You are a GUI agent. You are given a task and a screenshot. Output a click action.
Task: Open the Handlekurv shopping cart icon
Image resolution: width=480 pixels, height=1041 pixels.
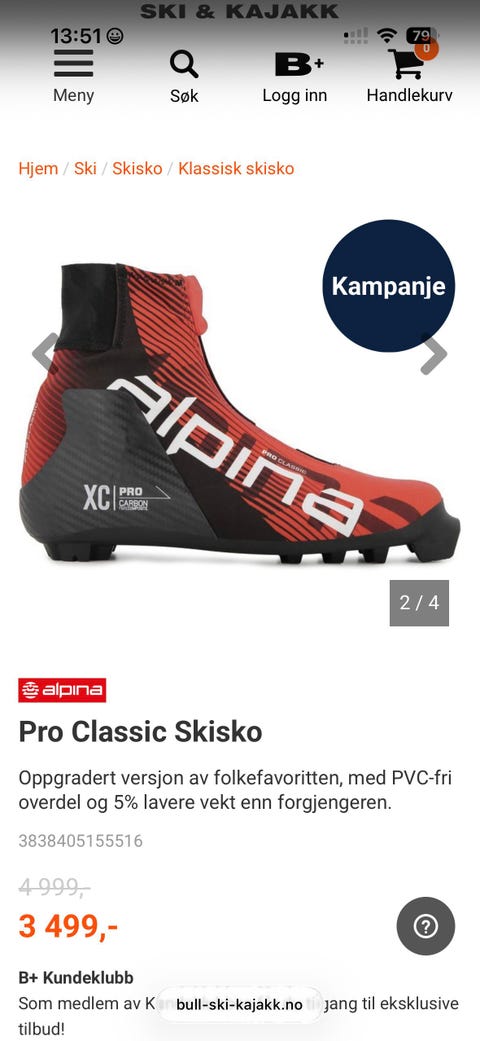tap(406, 64)
